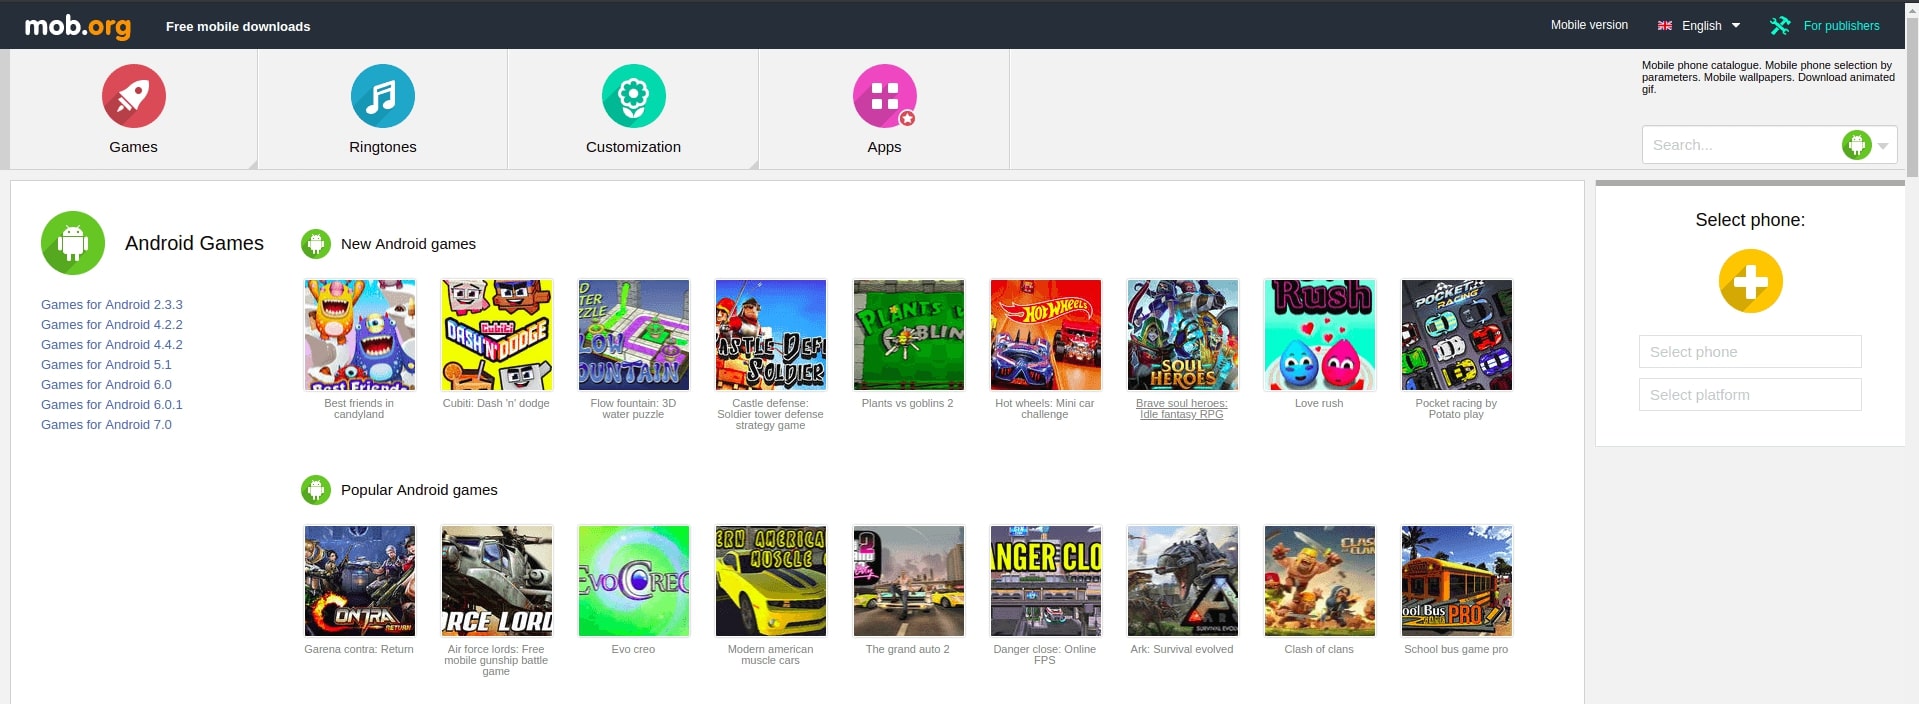Open Best friends in candyland thumbnail

pos(360,335)
